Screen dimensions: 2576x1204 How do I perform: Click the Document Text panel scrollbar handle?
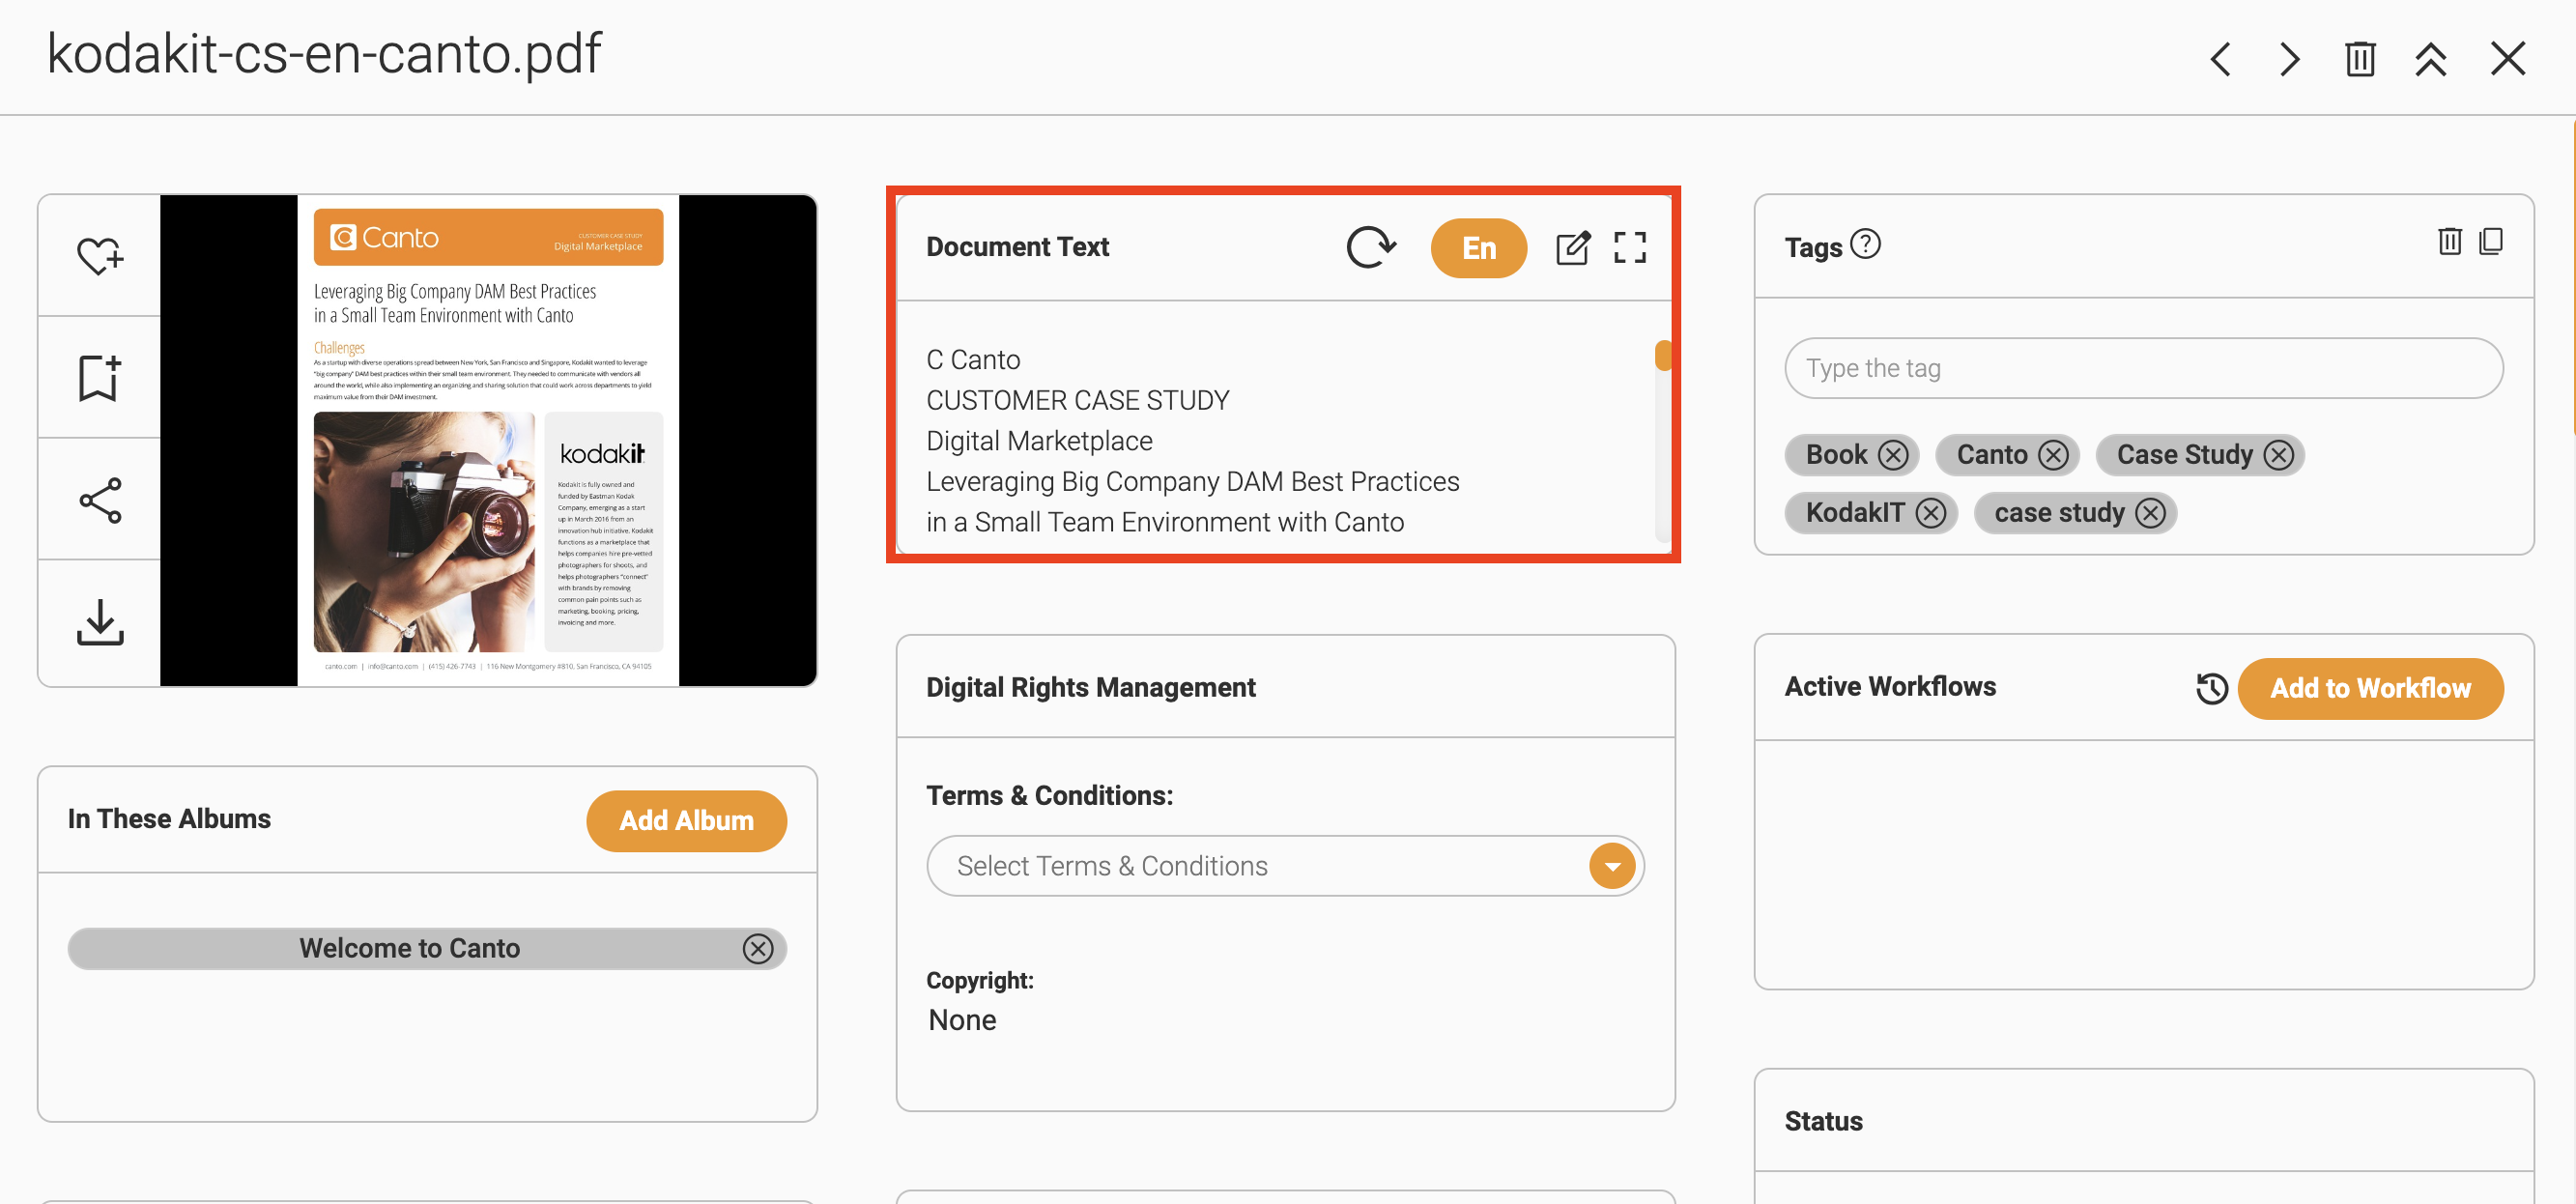[x=1663, y=356]
